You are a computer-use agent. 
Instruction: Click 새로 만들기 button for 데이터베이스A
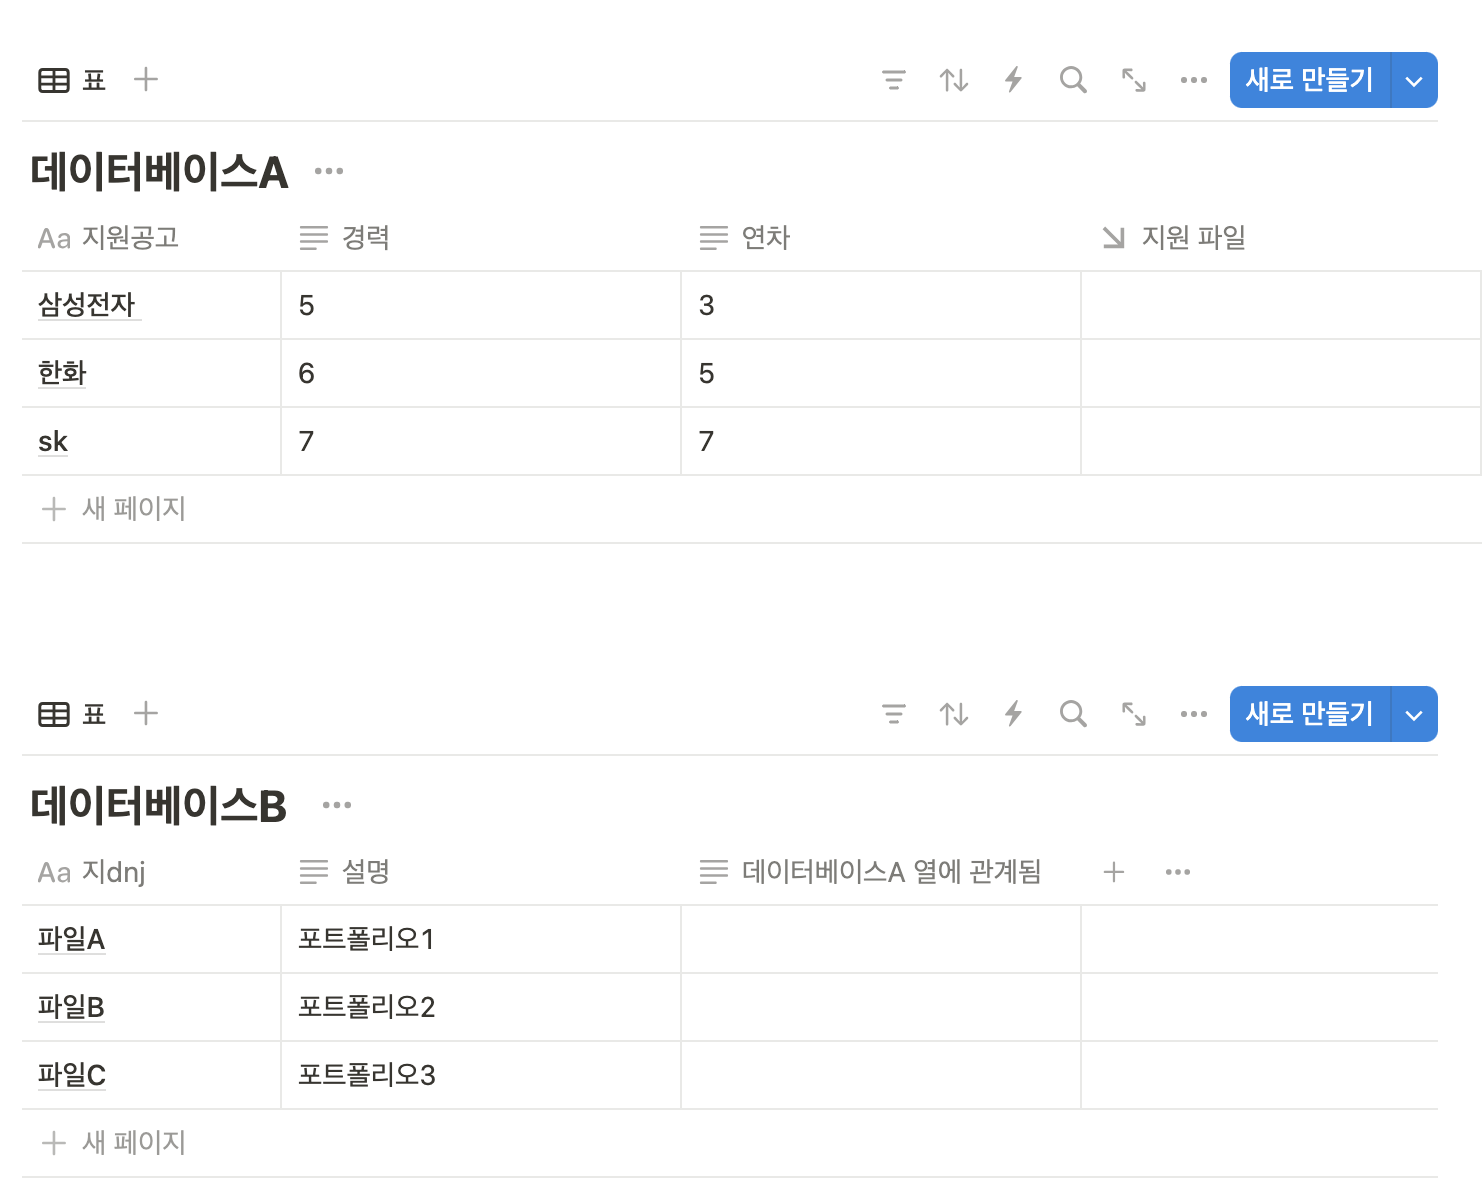pyautogui.click(x=1310, y=80)
